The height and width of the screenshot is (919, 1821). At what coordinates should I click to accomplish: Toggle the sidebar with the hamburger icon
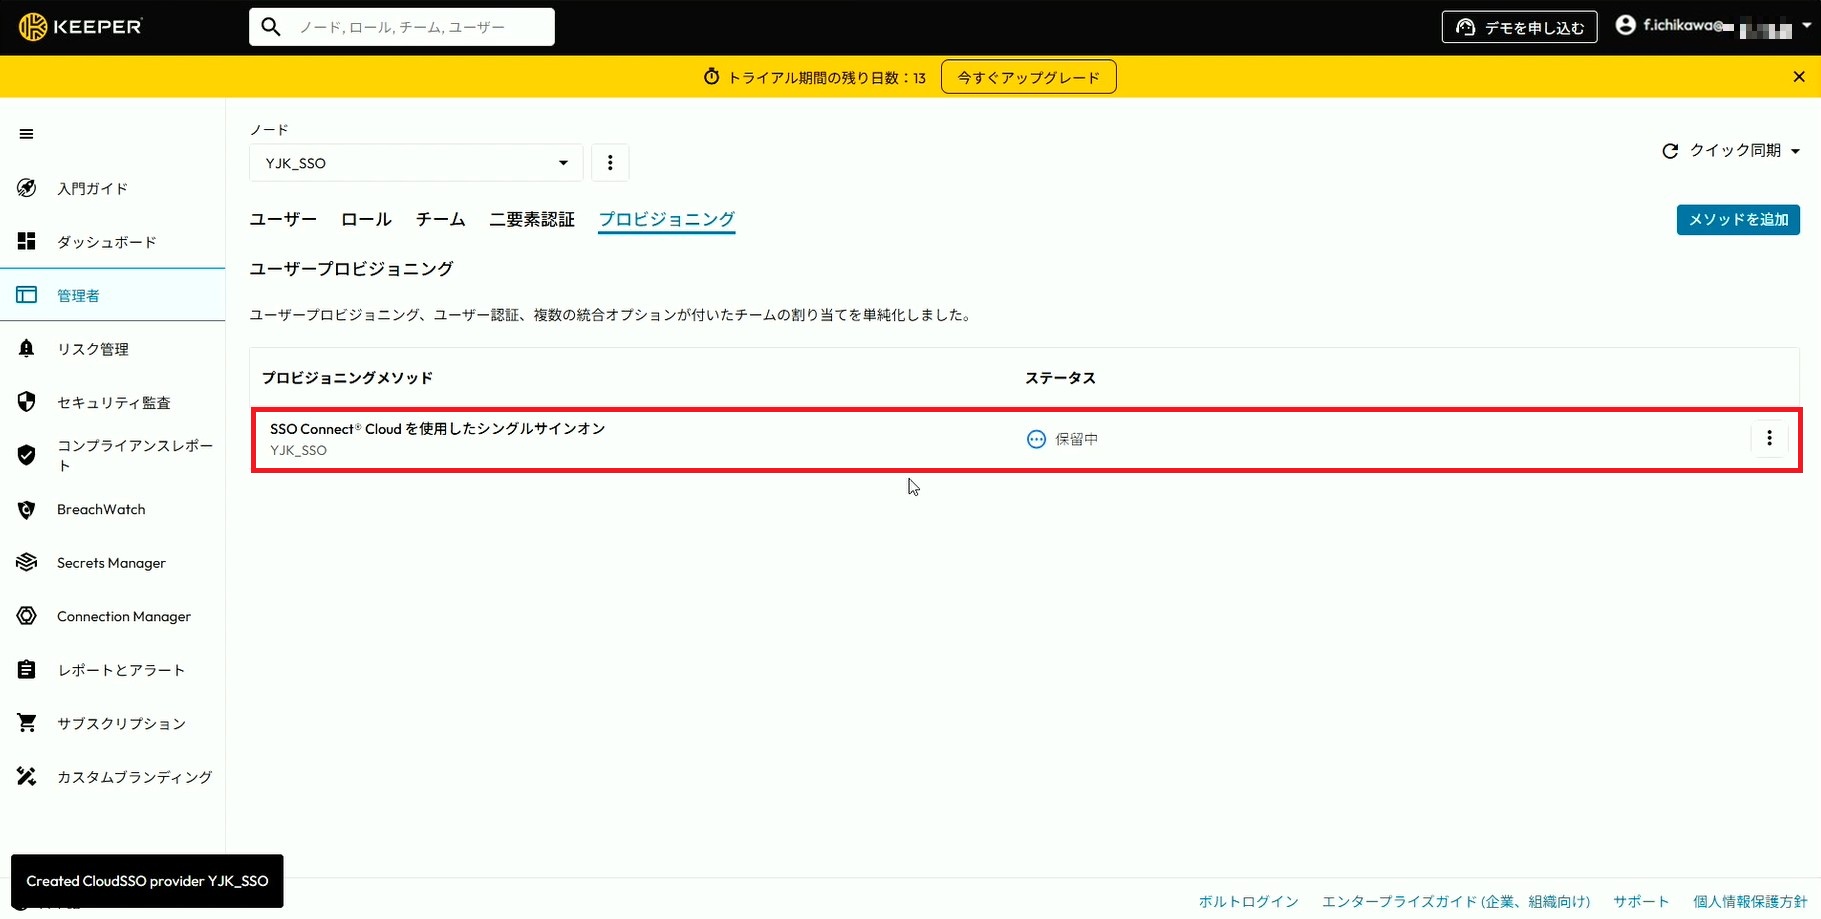click(x=25, y=133)
